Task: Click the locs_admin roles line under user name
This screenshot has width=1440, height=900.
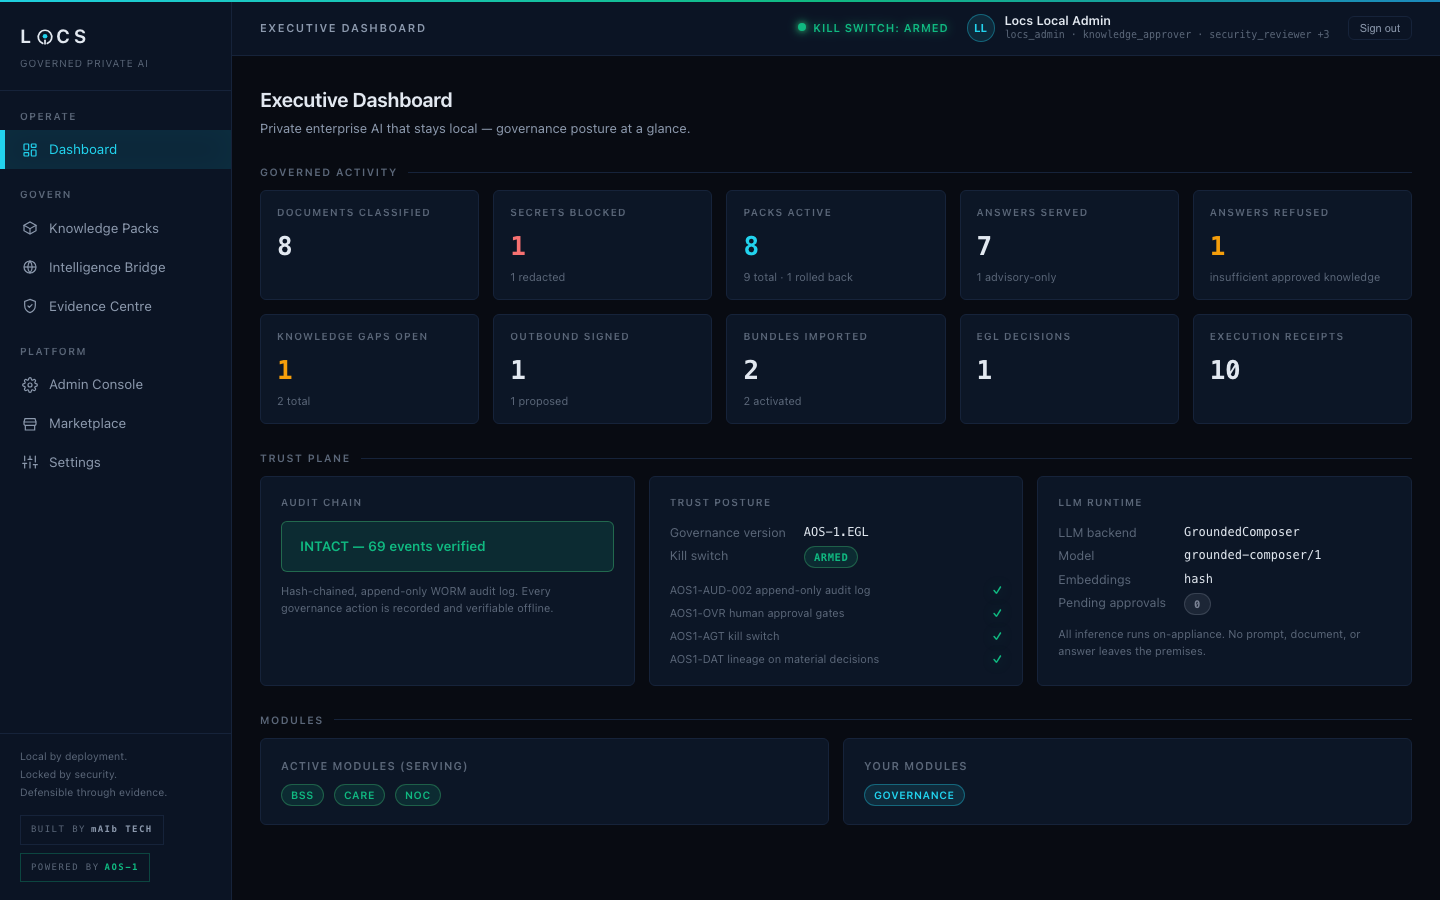Action: (1167, 35)
